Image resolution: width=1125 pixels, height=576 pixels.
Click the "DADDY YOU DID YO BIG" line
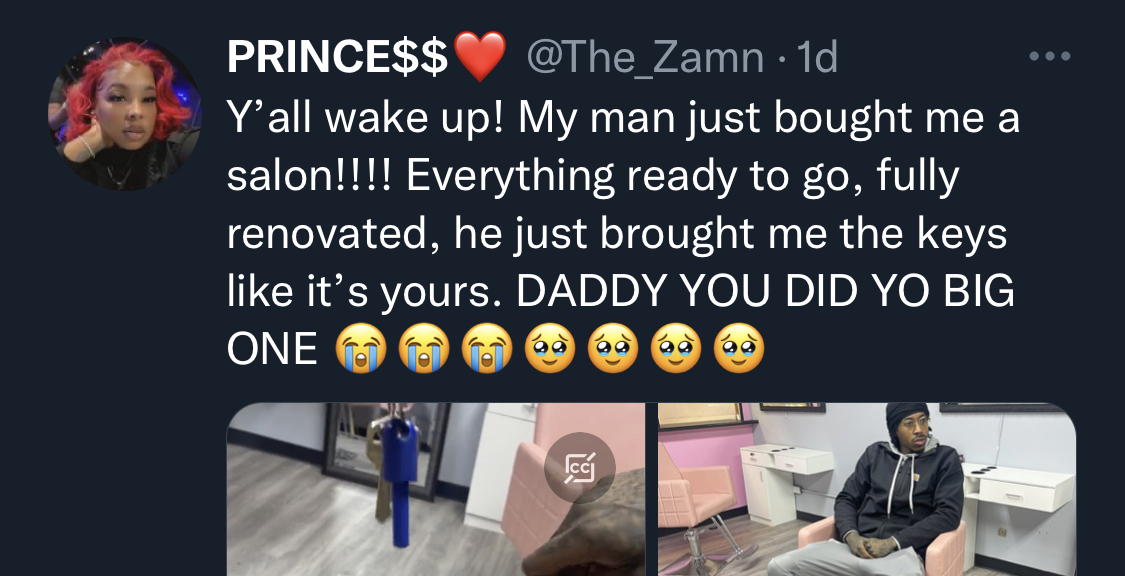[765, 291]
